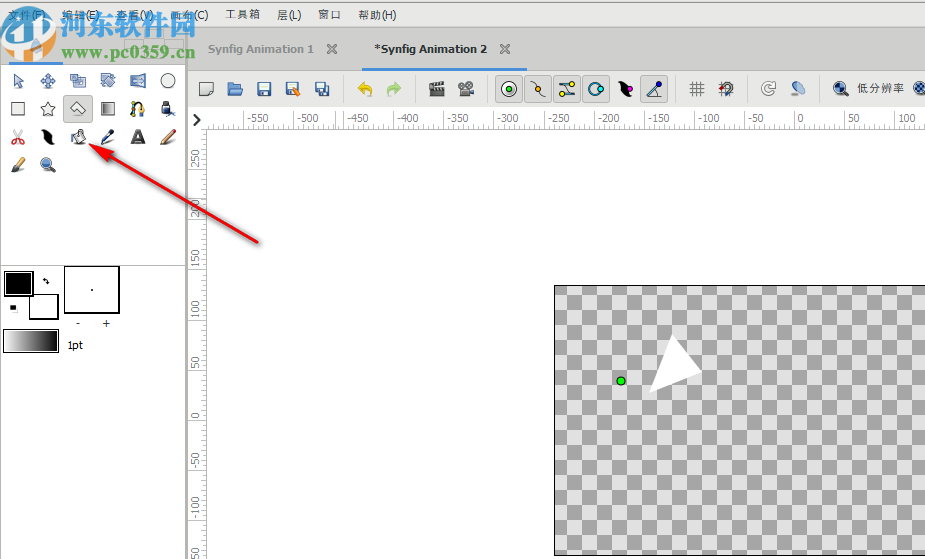The image size is (925, 559).
Task: Select the Mirror tool
Action: point(137,81)
